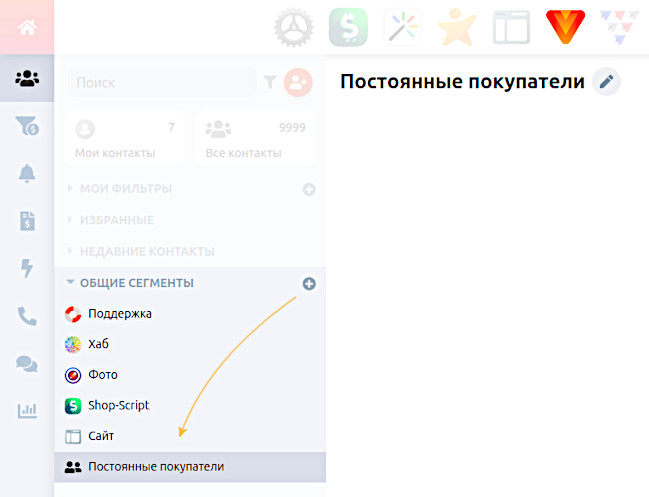The image size is (649, 497).
Task: Launch the paper planes mailer app icon
Action: coord(619,27)
